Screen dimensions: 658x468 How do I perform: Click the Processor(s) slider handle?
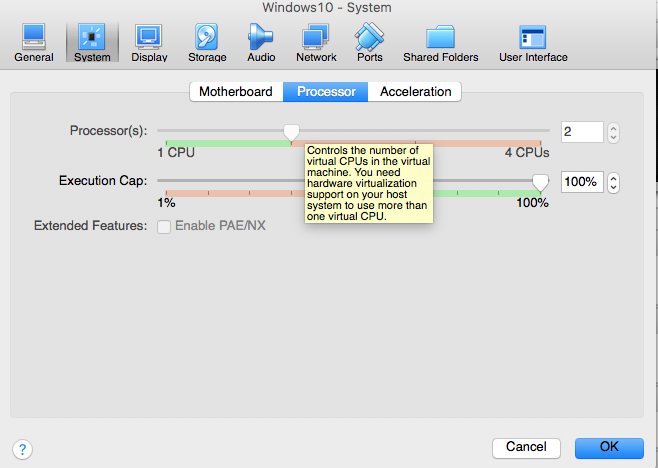(x=291, y=132)
